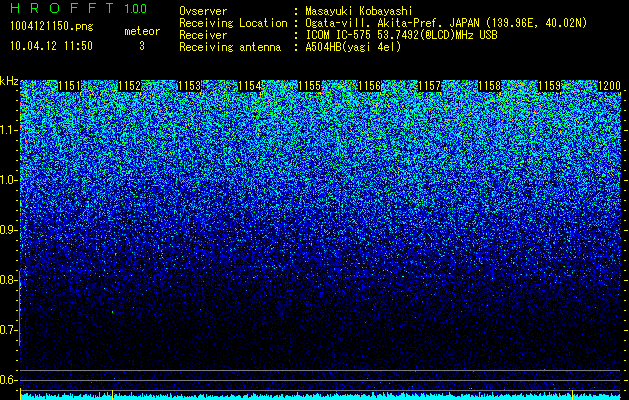Viewport: 629px width, 400px height.
Task: Click the 1.1 kHz axis label
Action: click(x=9, y=130)
